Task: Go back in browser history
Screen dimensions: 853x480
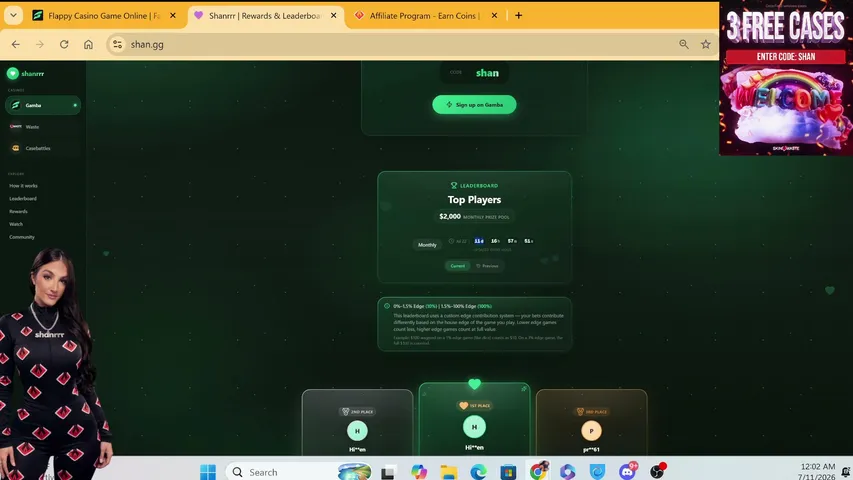Action: point(16,45)
